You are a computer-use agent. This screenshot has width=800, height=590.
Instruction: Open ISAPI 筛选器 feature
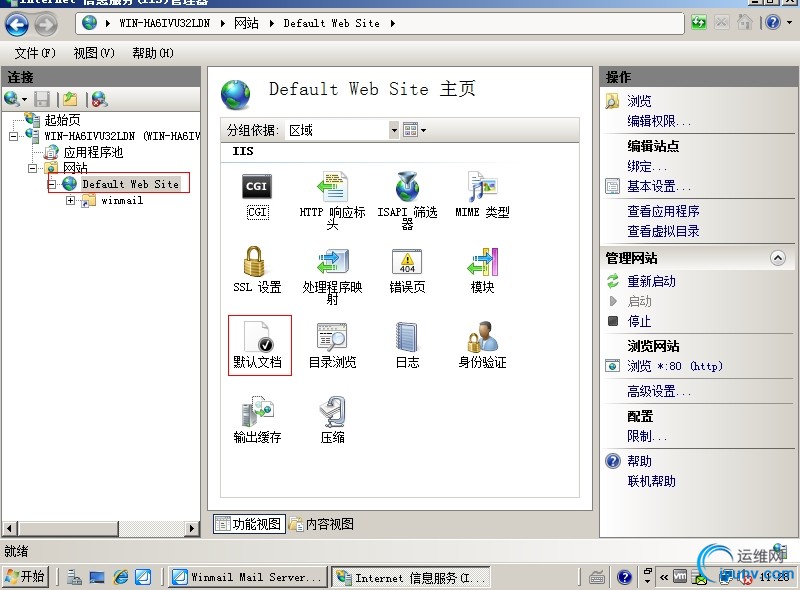(x=407, y=200)
